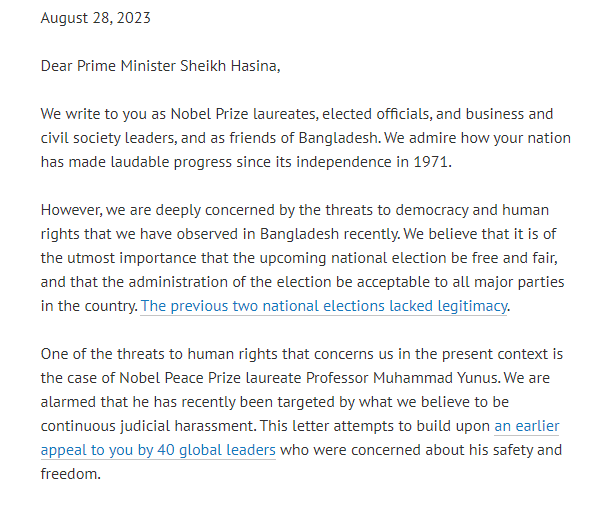The width and height of the screenshot is (598, 506).
Task: Click the date August 28, 2023
Action: point(96,18)
